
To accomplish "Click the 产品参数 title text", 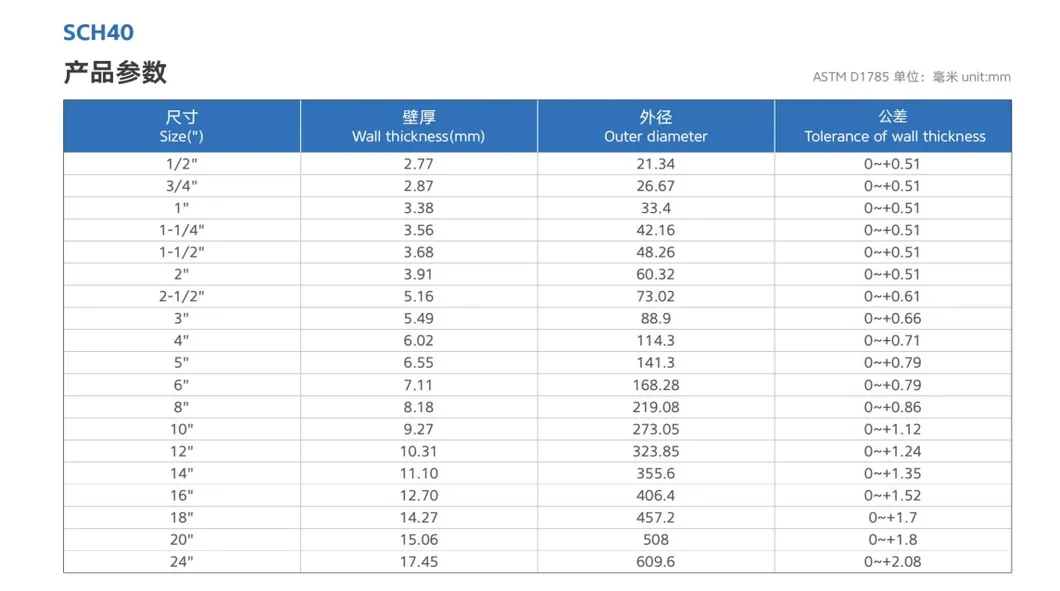I will click(115, 73).
